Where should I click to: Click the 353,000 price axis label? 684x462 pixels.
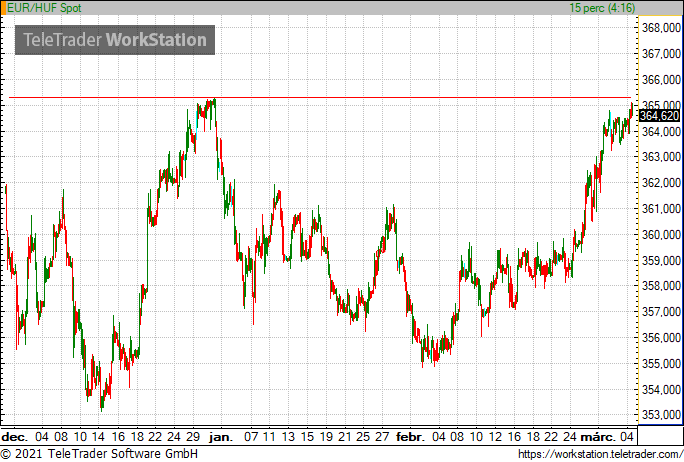pyautogui.click(x=661, y=414)
